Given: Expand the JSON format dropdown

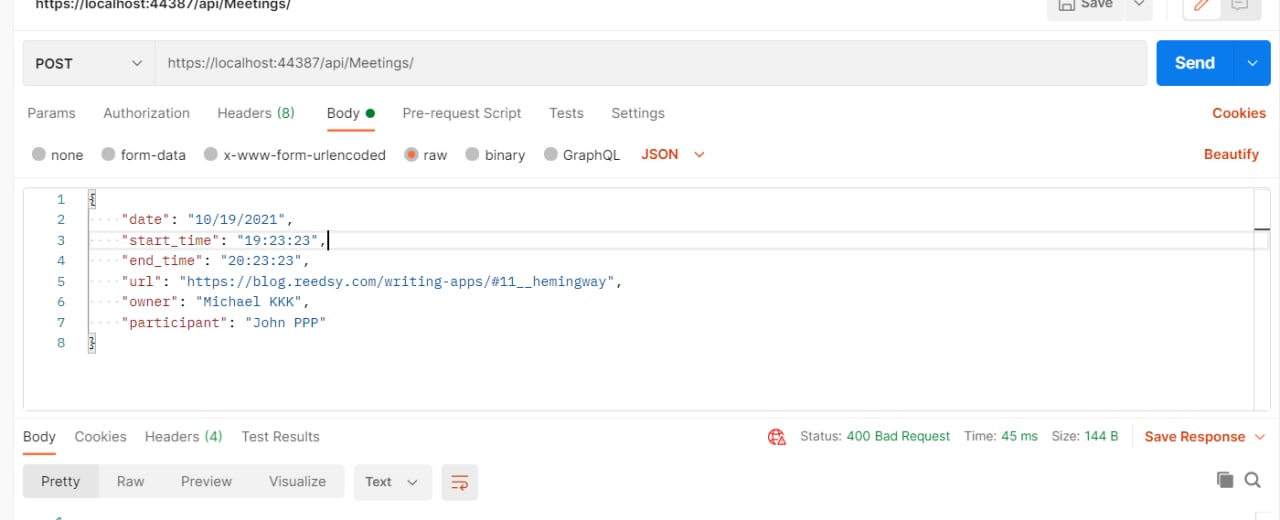Looking at the screenshot, I should (673, 155).
